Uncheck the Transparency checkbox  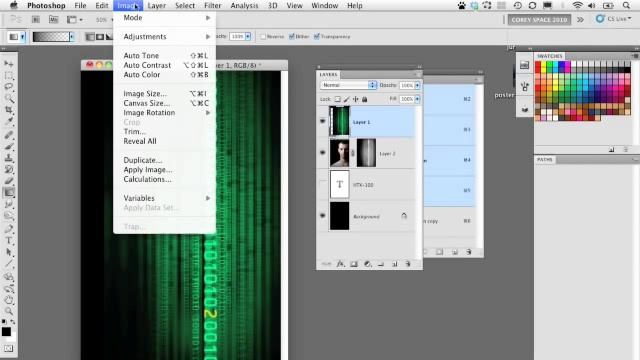pyautogui.click(x=317, y=36)
